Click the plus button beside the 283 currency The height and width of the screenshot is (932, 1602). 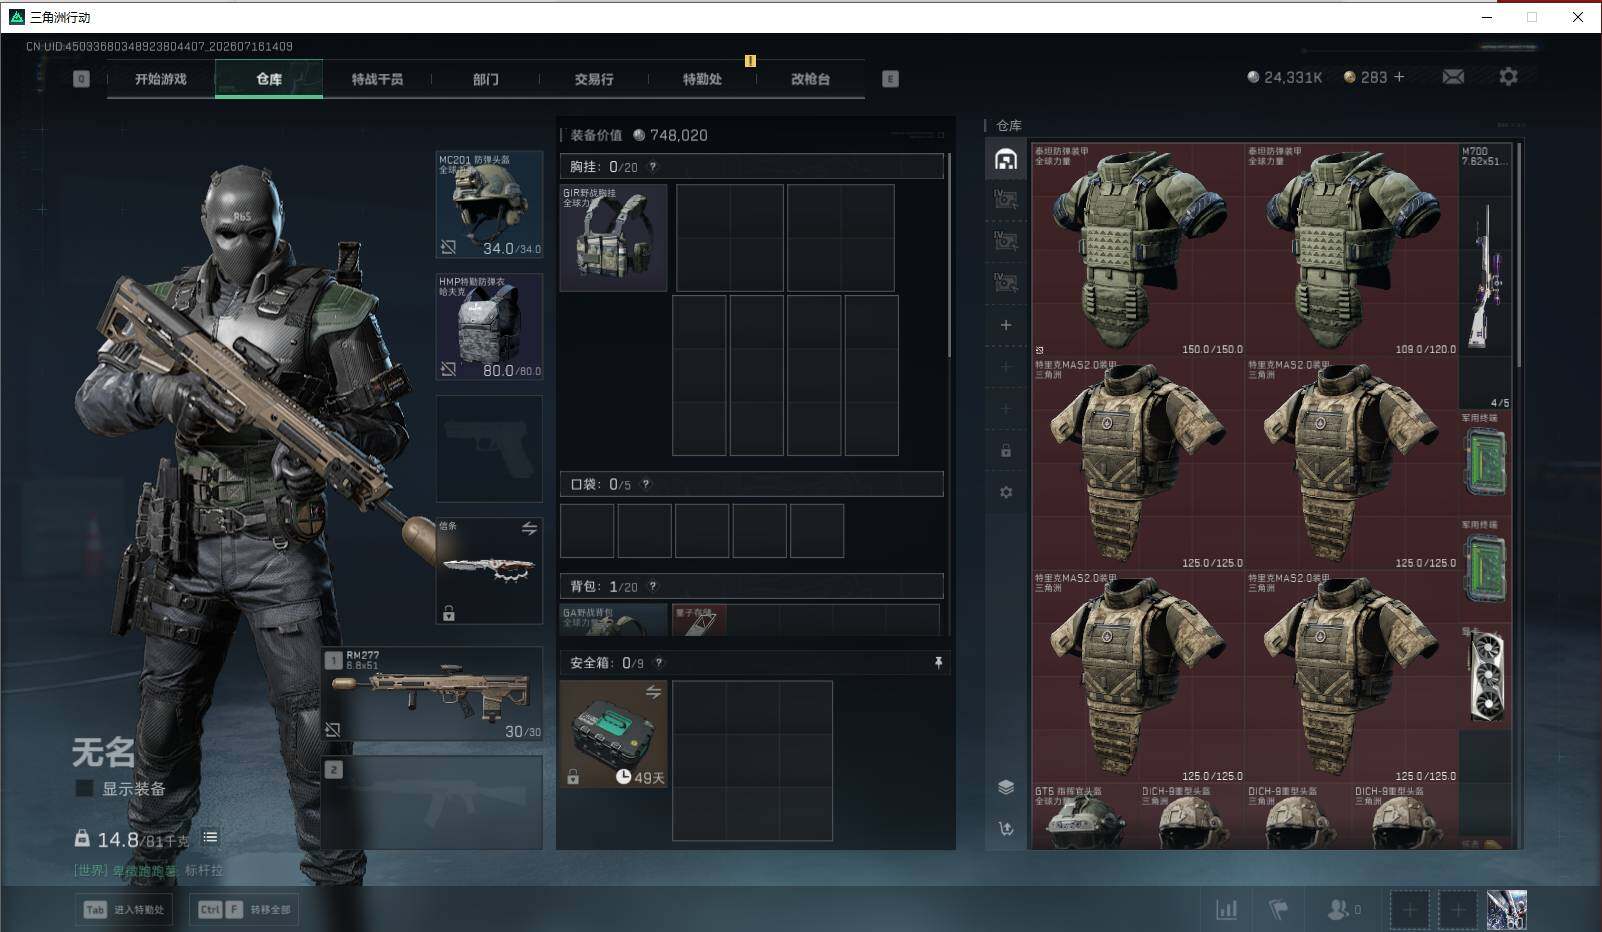(1399, 77)
